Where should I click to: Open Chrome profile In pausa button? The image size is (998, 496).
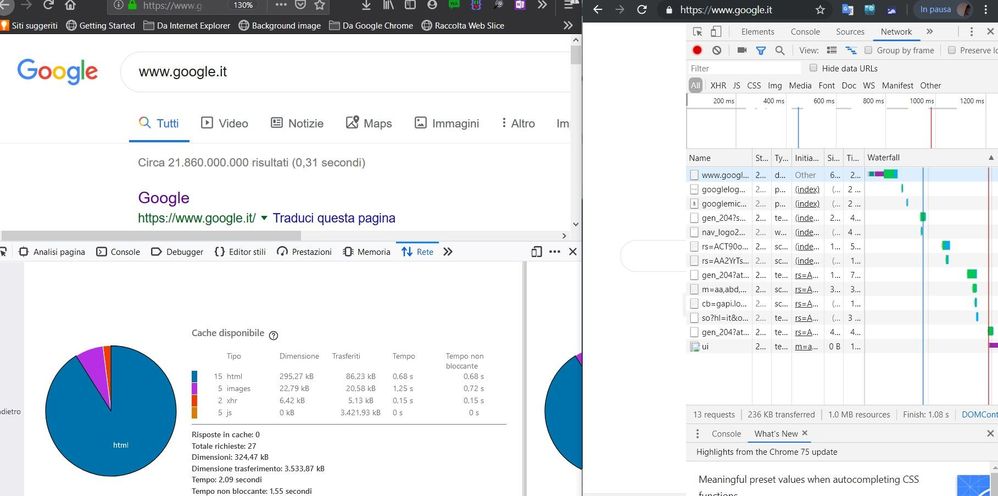945,10
